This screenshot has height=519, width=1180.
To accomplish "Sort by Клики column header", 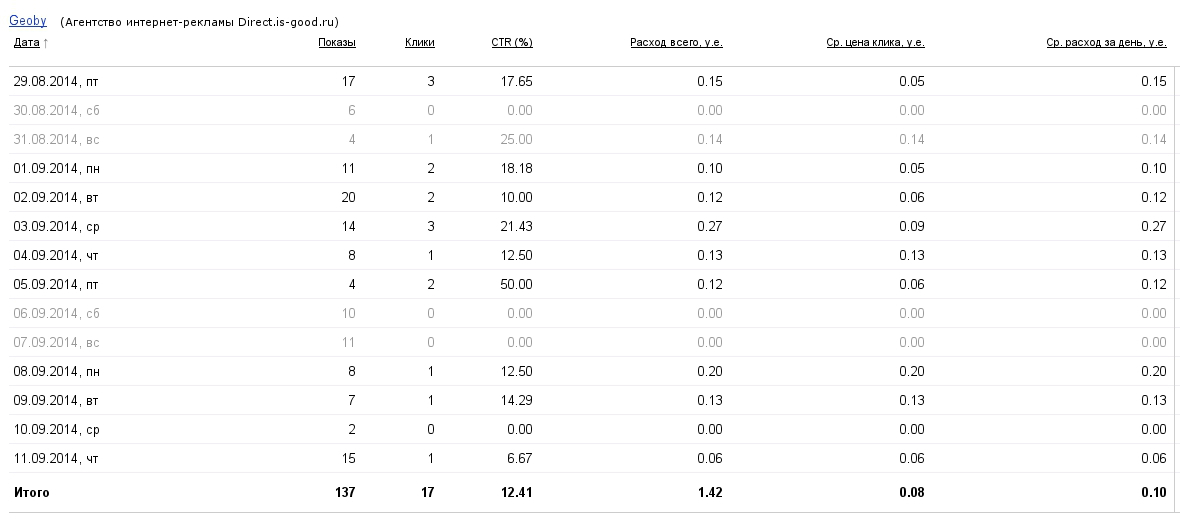I will click(419, 42).
